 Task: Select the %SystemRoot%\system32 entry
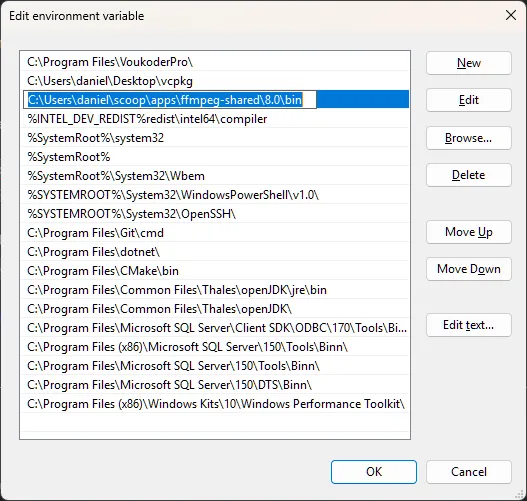point(215,138)
